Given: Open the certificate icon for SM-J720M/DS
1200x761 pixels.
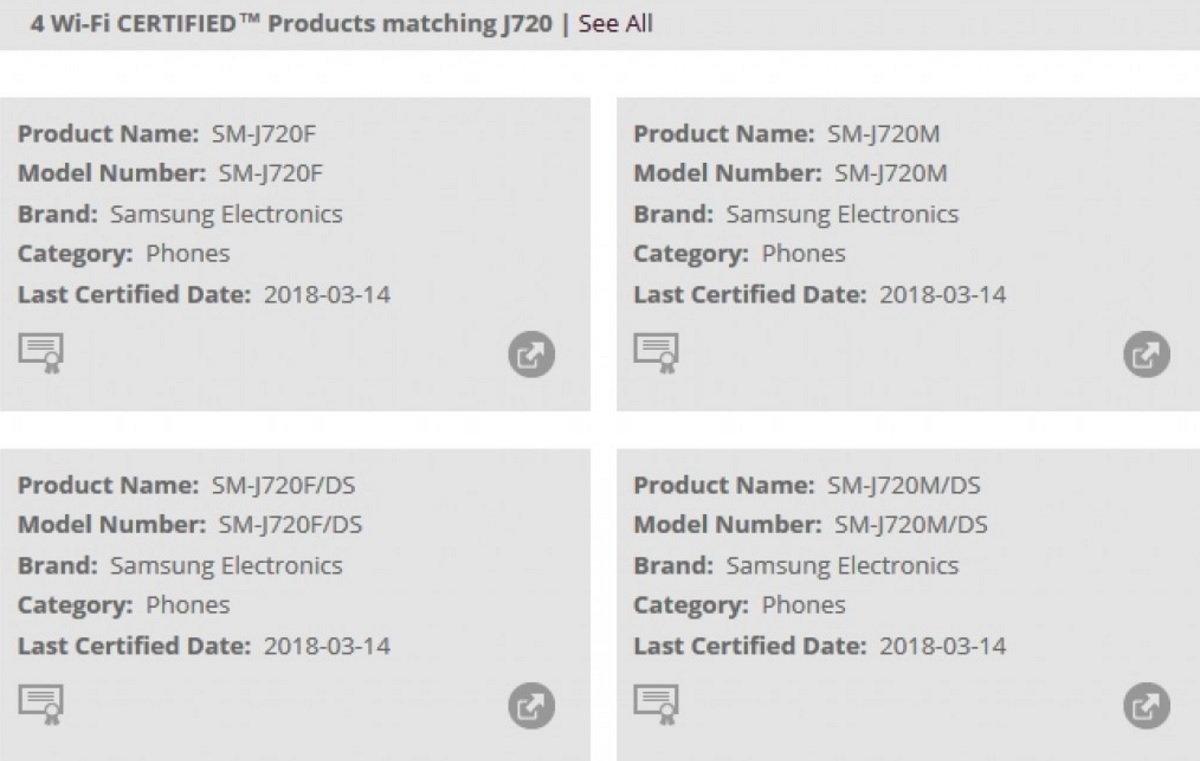Looking at the screenshot, I should (657, 704).
